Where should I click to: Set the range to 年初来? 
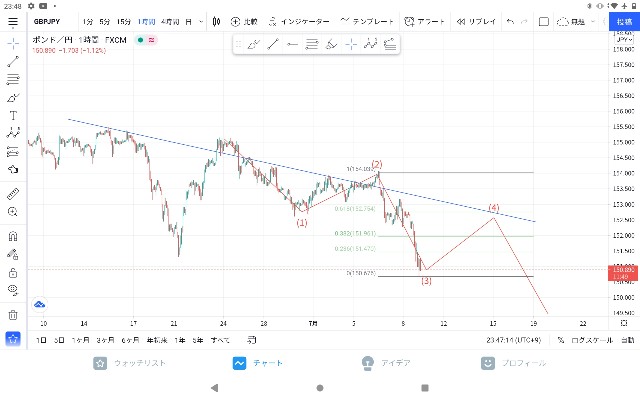point(157,340)
